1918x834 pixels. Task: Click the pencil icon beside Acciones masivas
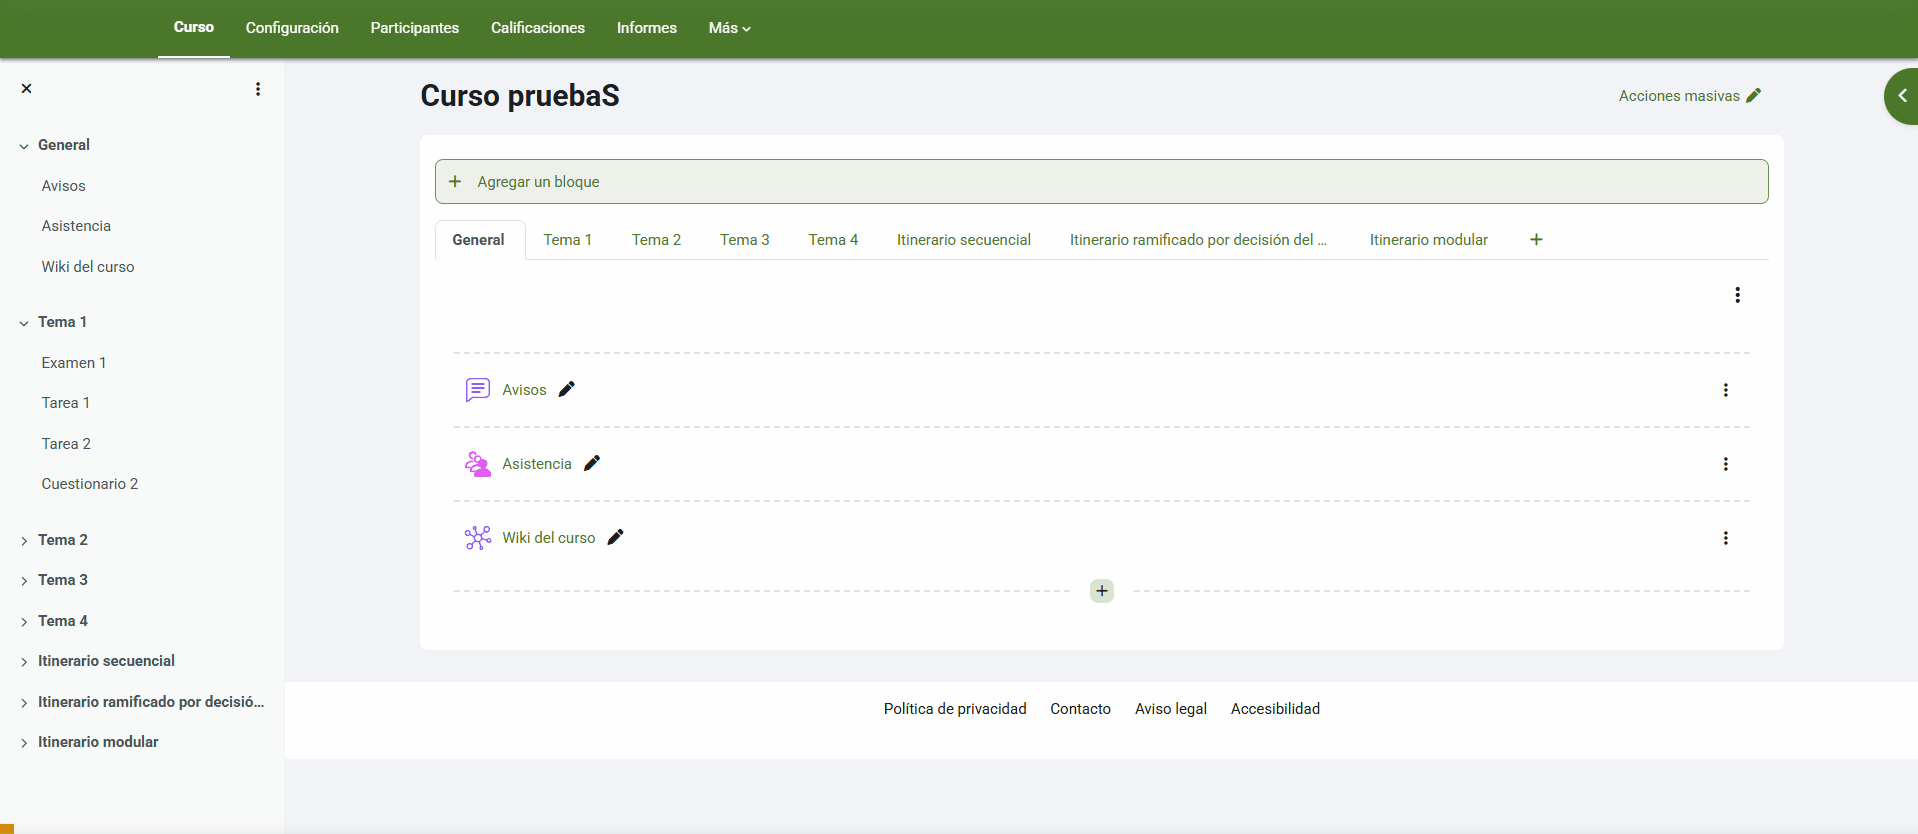(x=1753, y=96)
